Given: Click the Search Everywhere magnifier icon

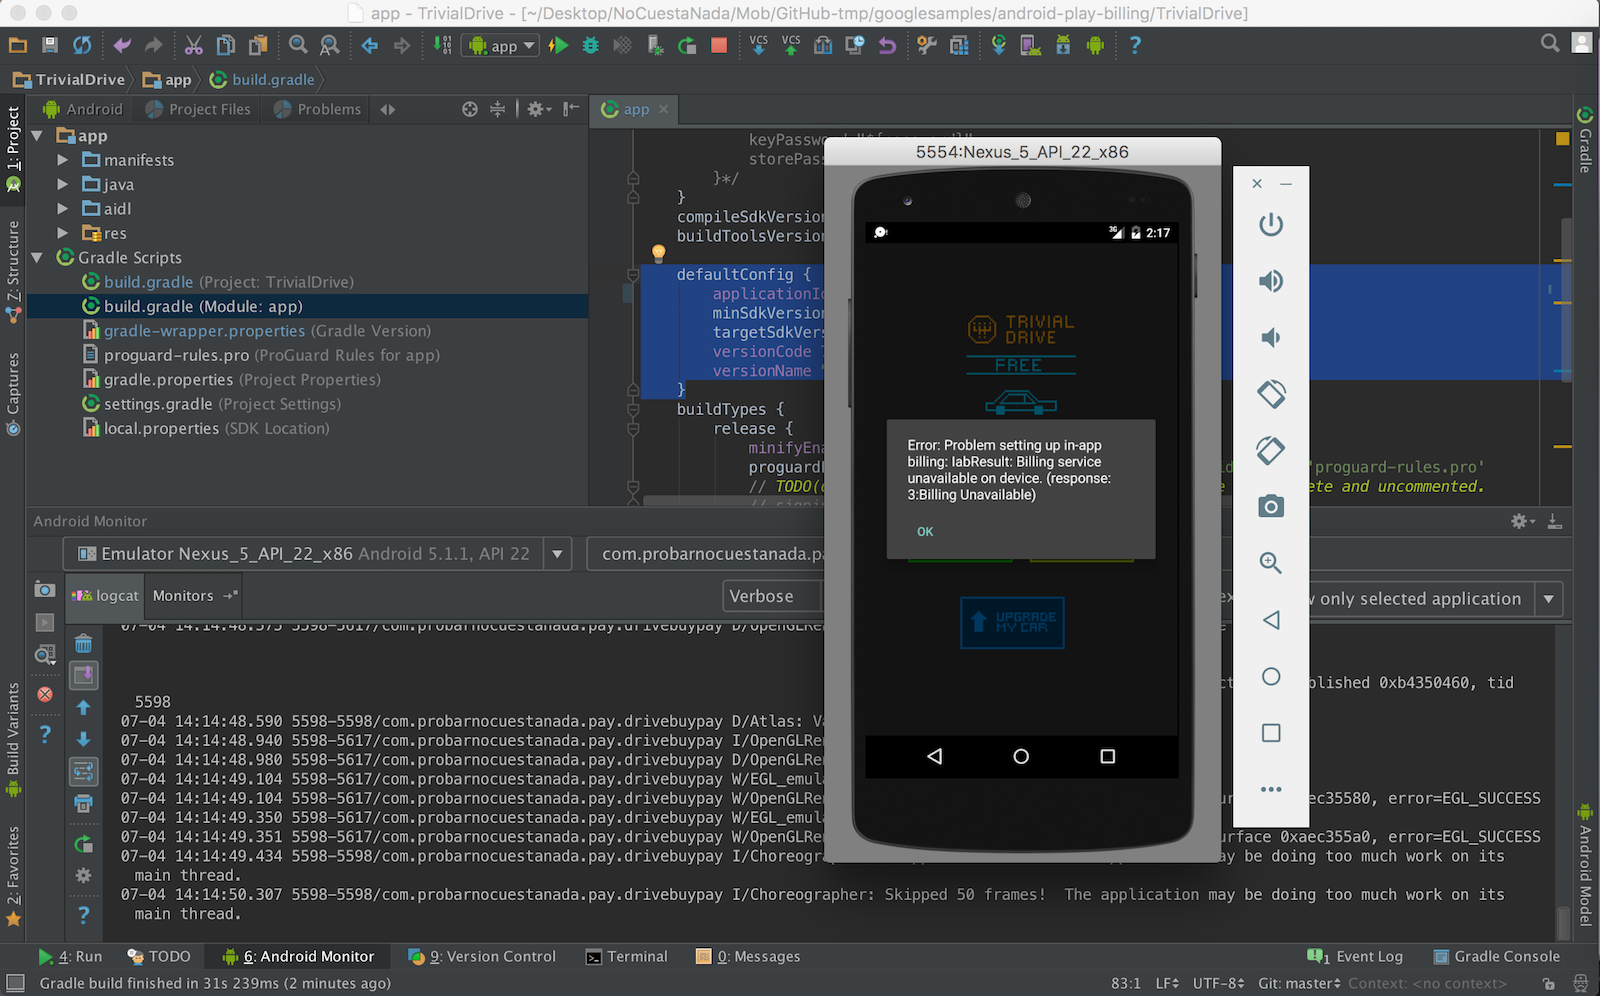Looking at the screenshot, I should pos(1550,43).
